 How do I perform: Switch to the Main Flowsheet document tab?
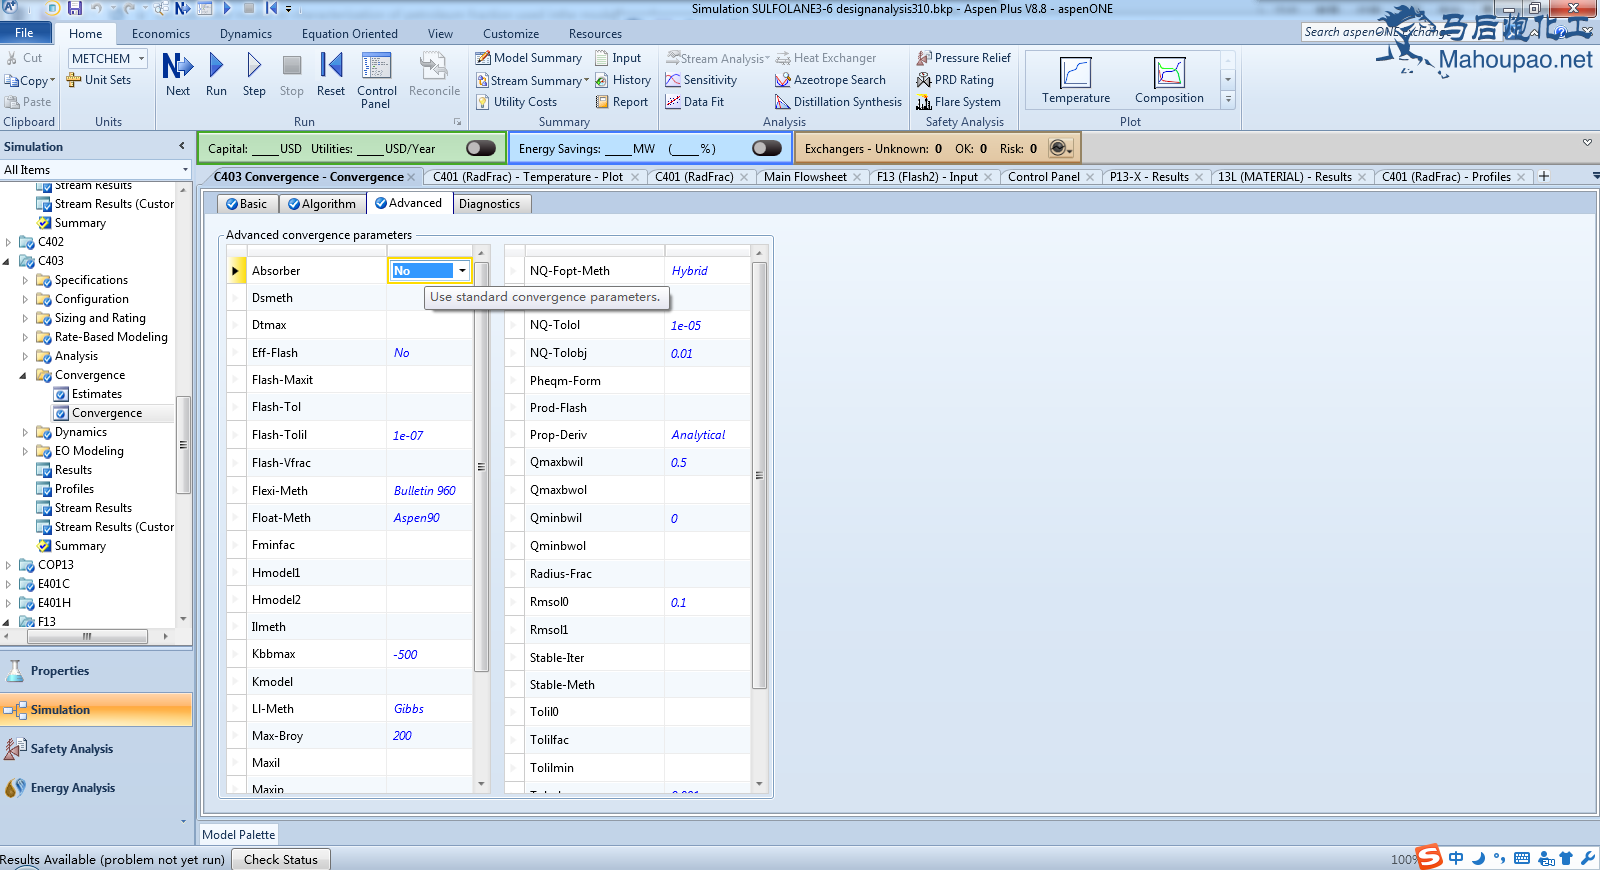click(805, 177)
